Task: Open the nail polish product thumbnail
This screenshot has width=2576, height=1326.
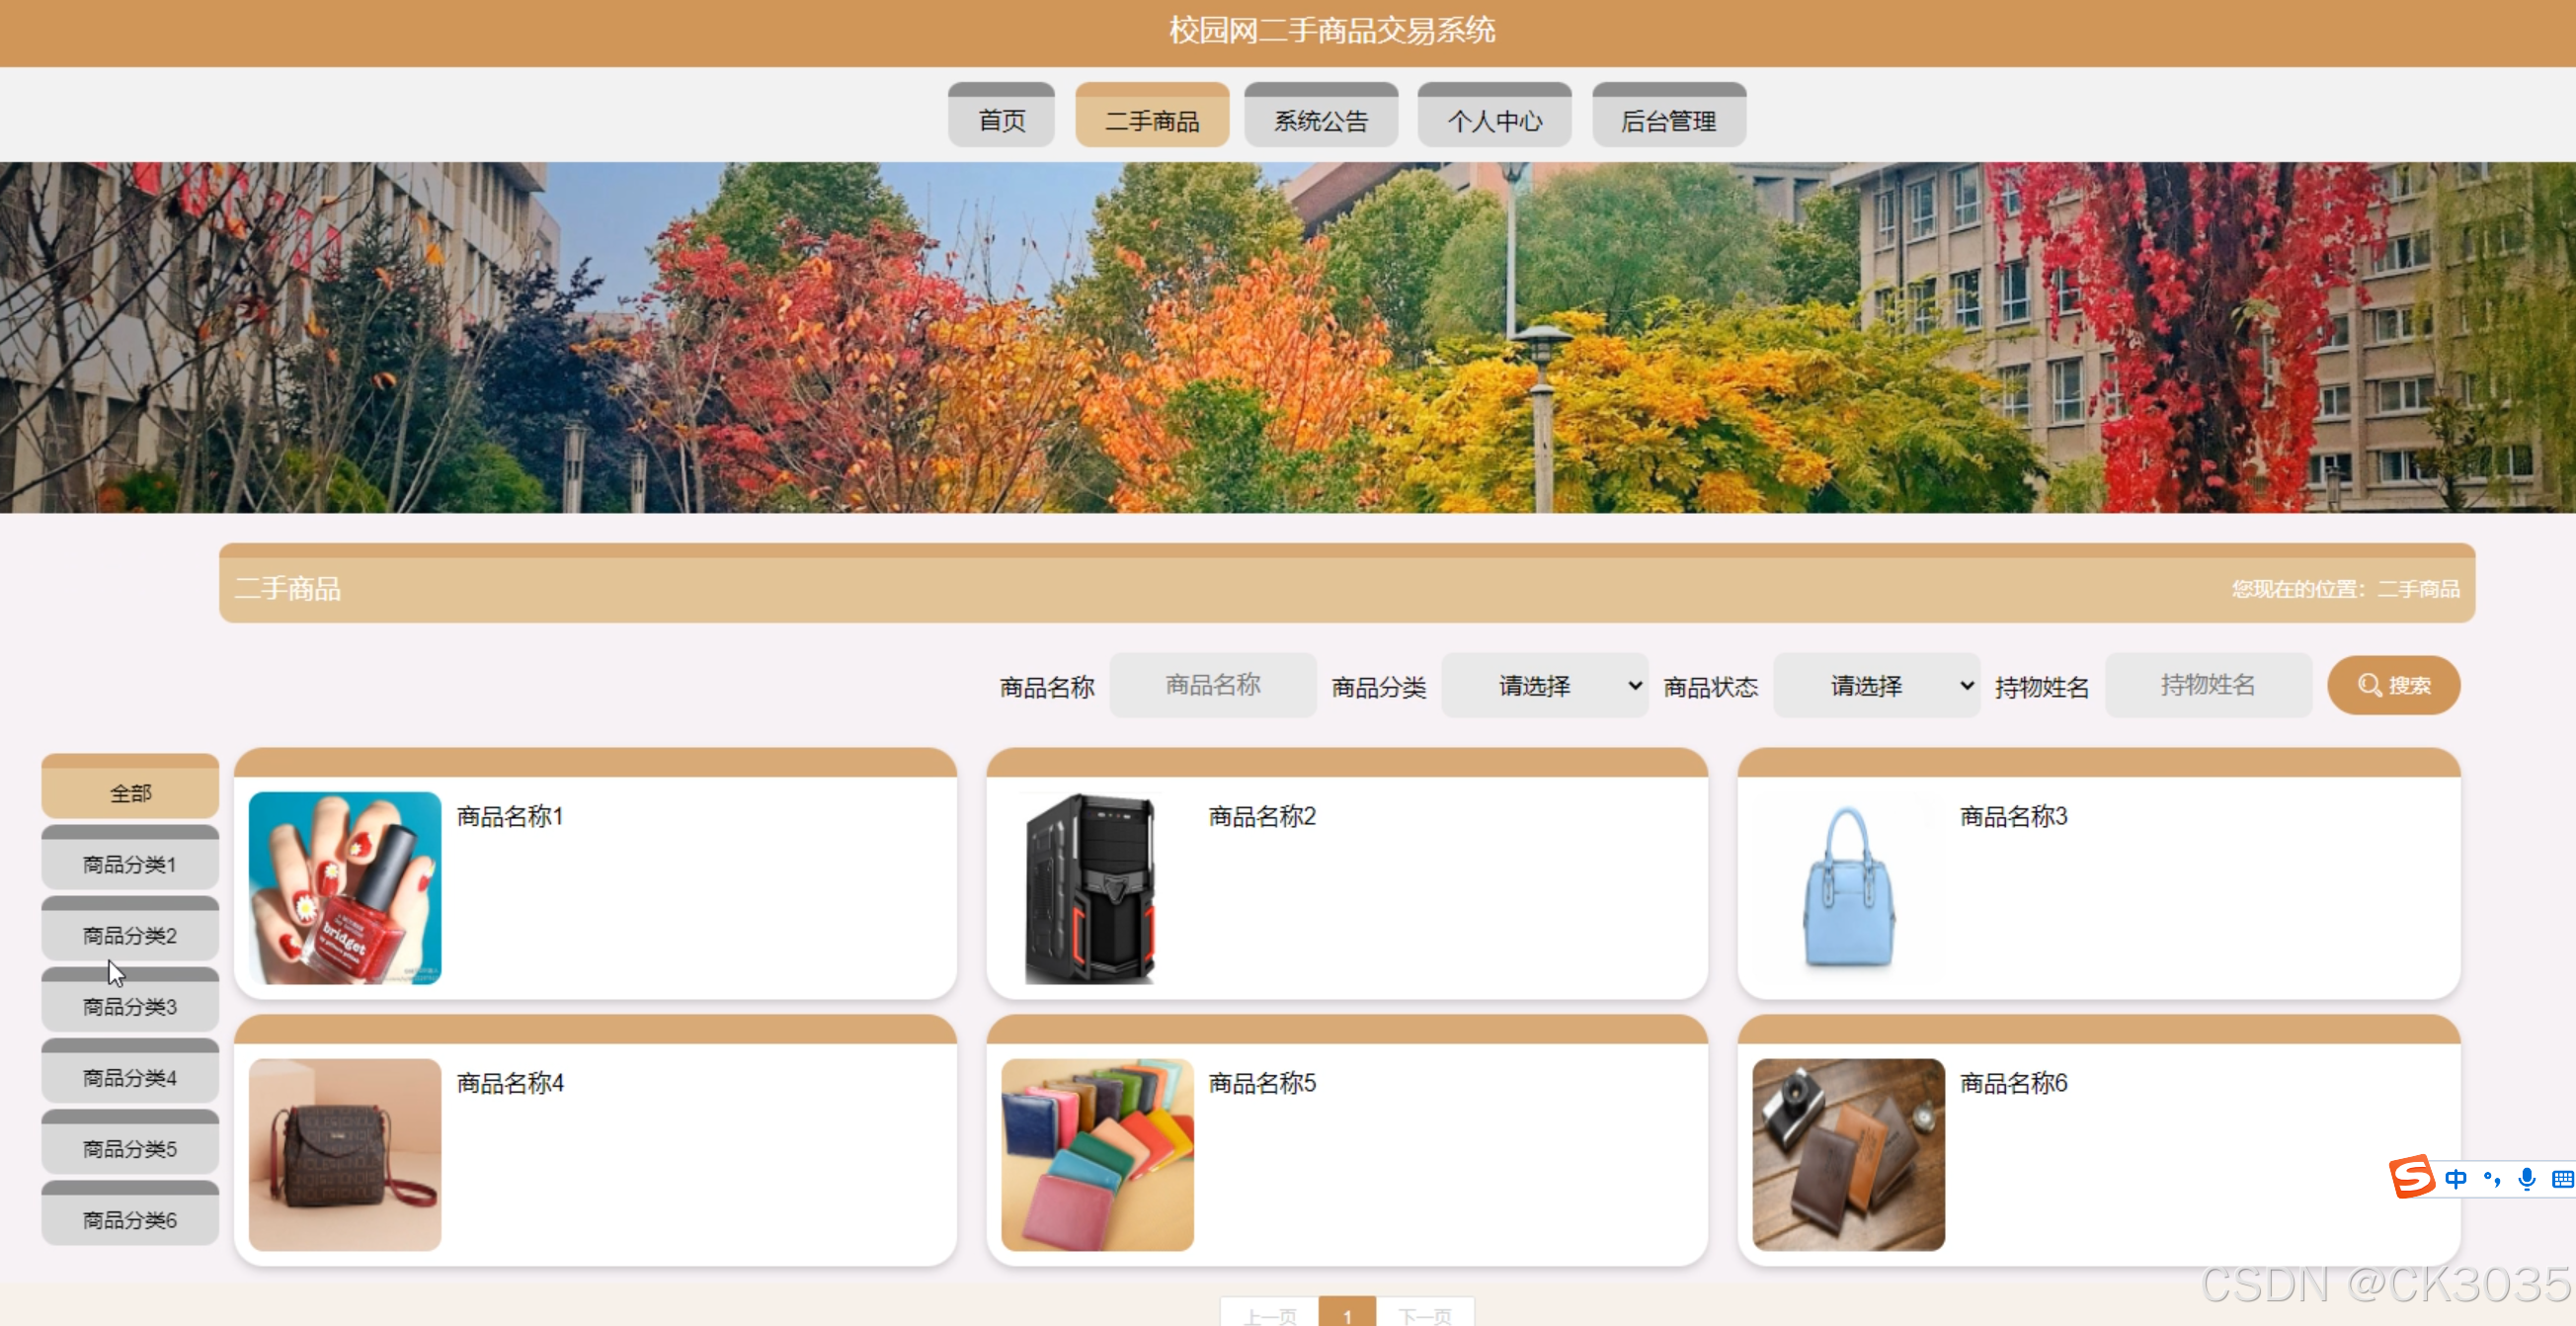Action: 345,887
